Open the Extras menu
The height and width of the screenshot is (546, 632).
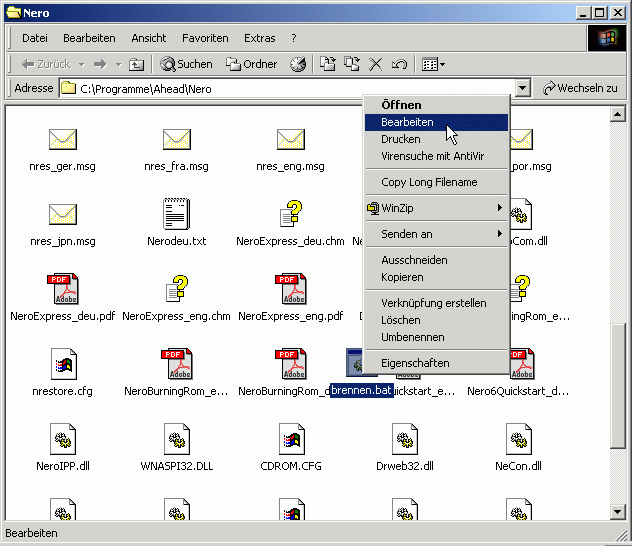[x=260, y=38]
